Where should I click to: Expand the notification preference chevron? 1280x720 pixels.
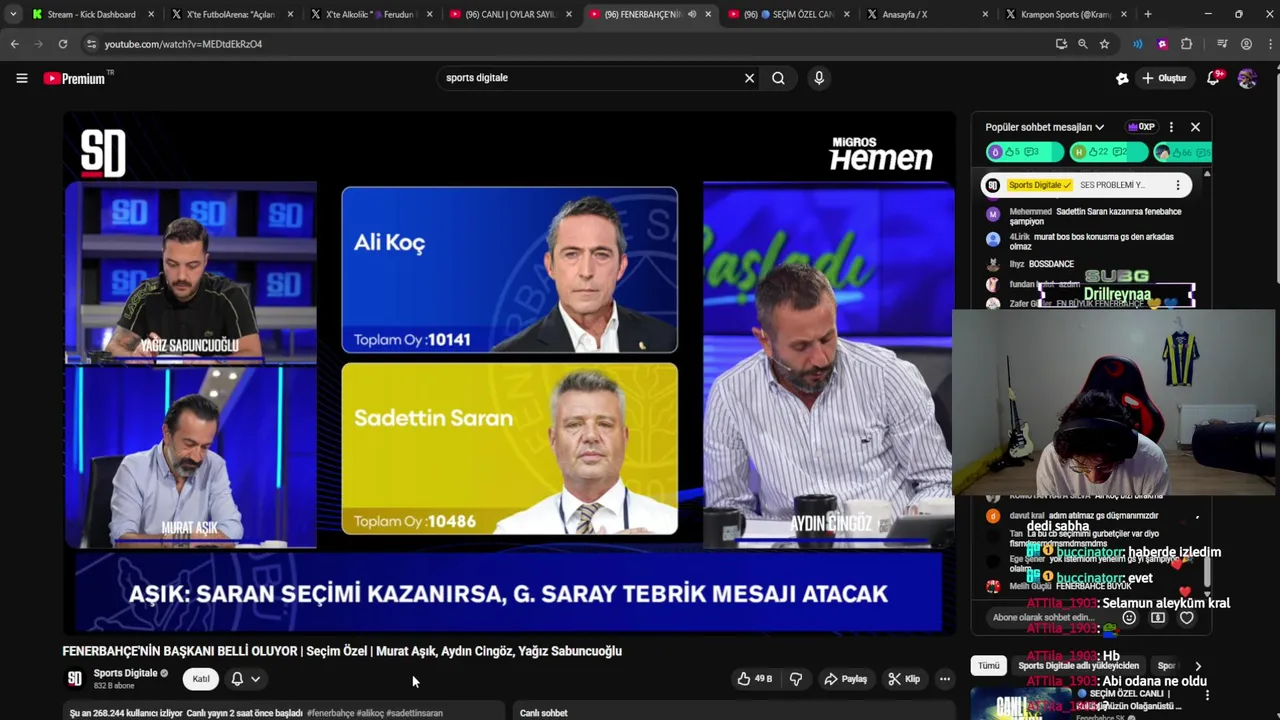click(x=256, y=679)
